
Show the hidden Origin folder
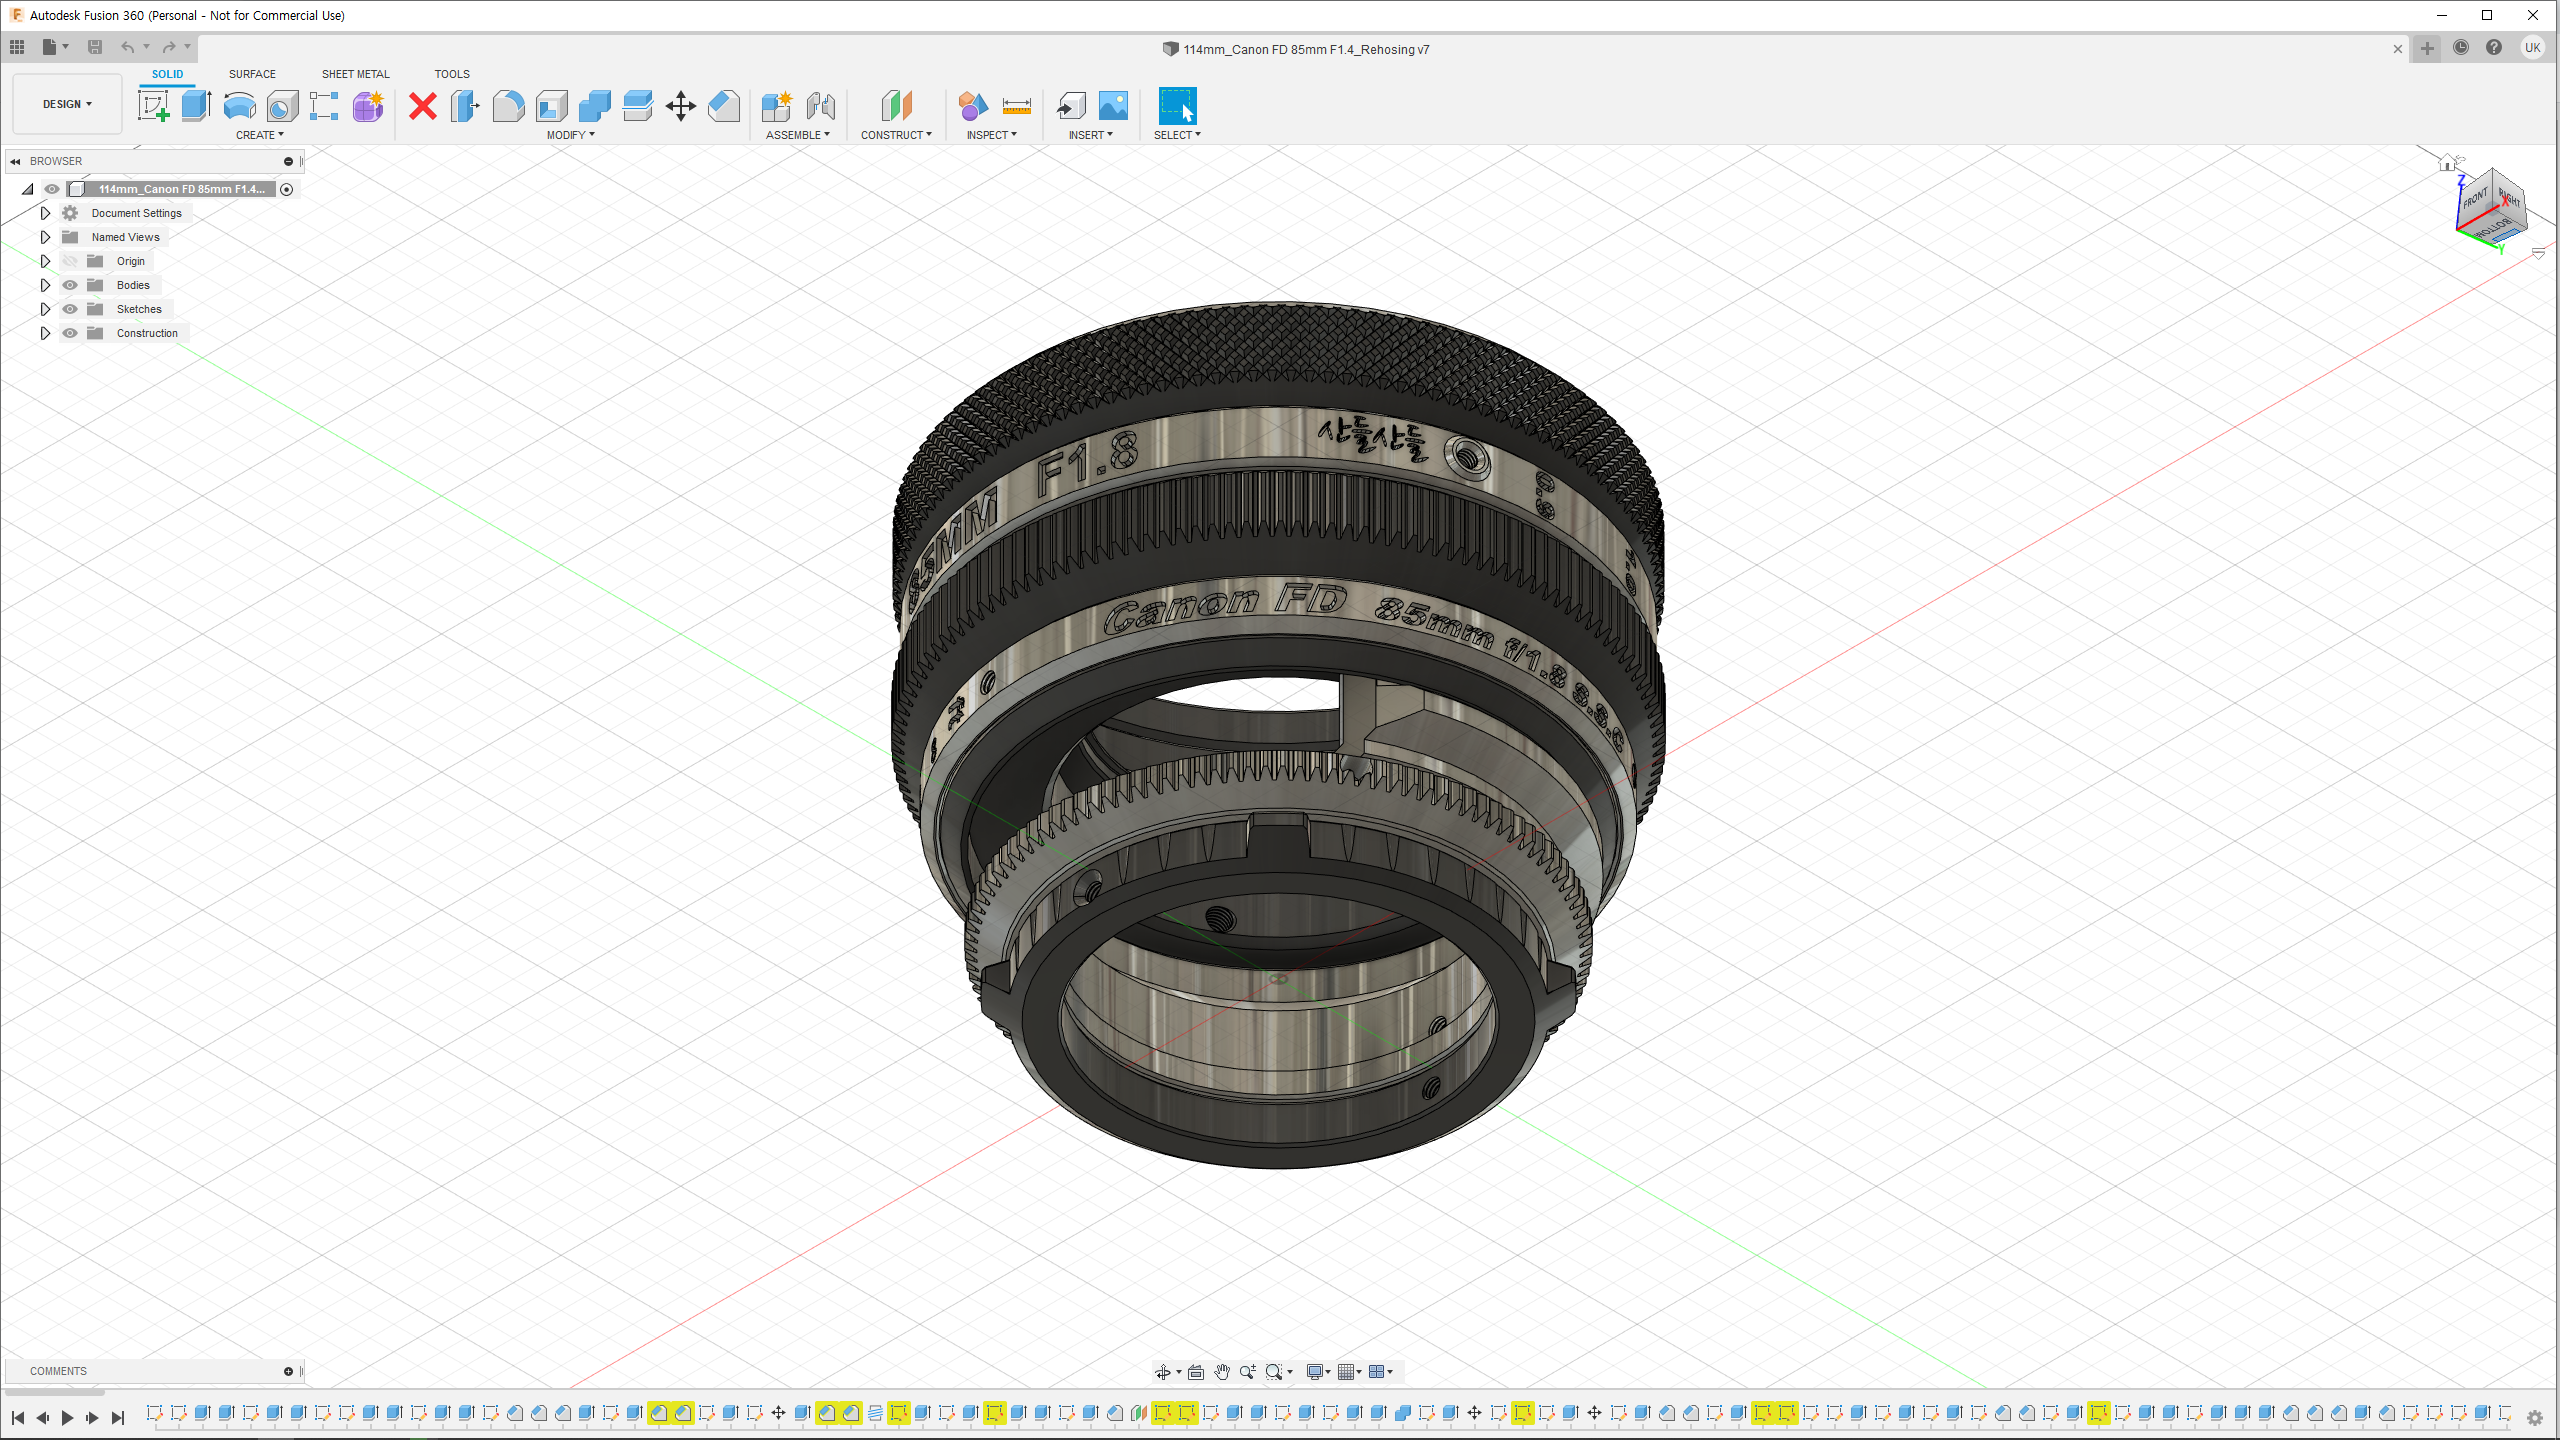[x=70, y=261]
